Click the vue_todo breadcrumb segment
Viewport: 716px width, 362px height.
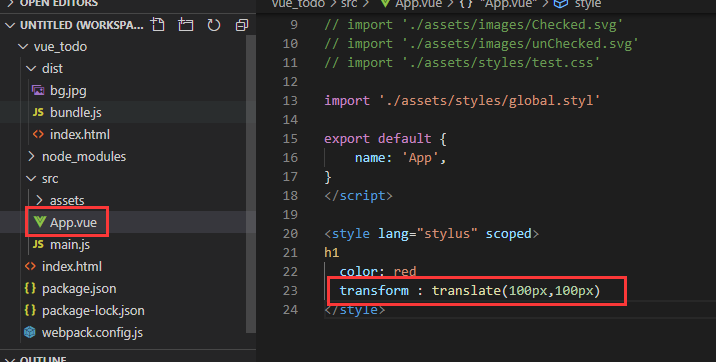(x=298, y=4)
